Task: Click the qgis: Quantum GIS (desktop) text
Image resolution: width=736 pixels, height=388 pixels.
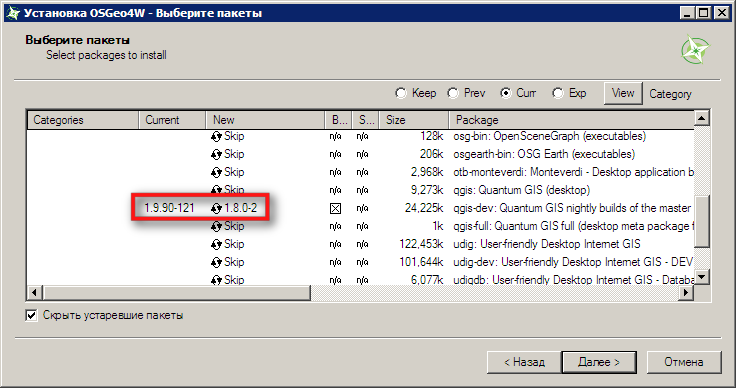Action: (521, 190)
